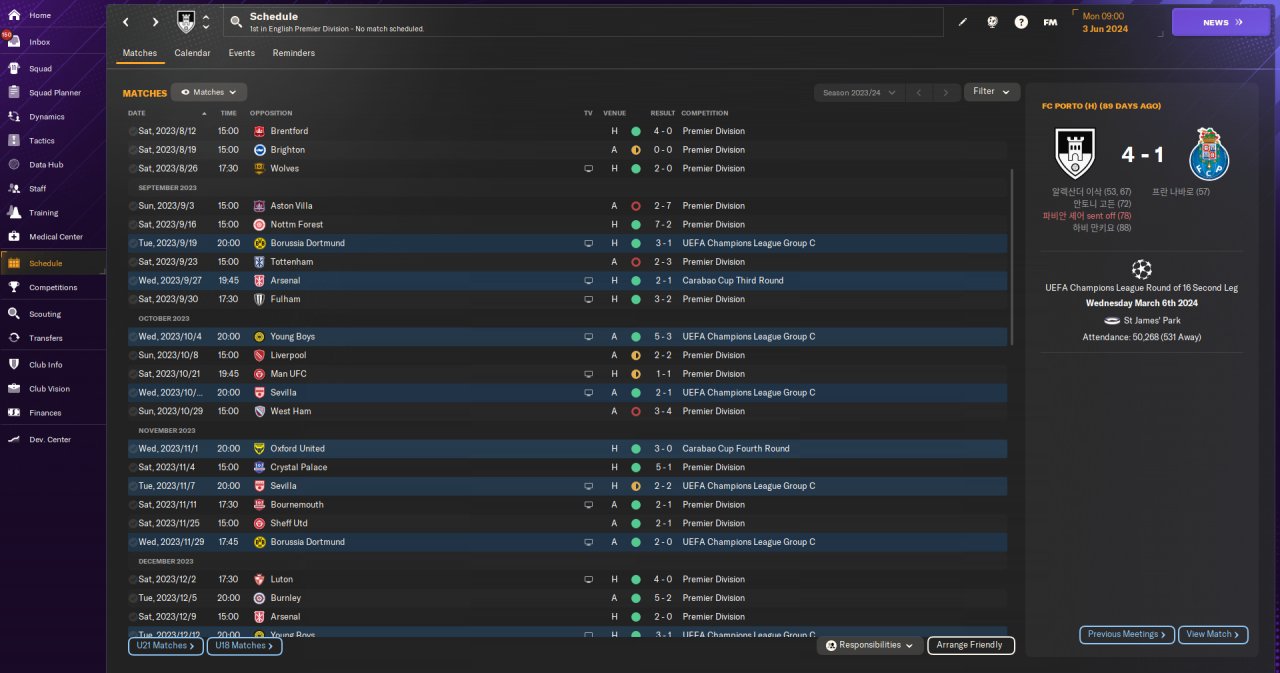Viewport: 1280px width, 673px height.
Task: Open the Staff icon
Action: tap(14, 189)
